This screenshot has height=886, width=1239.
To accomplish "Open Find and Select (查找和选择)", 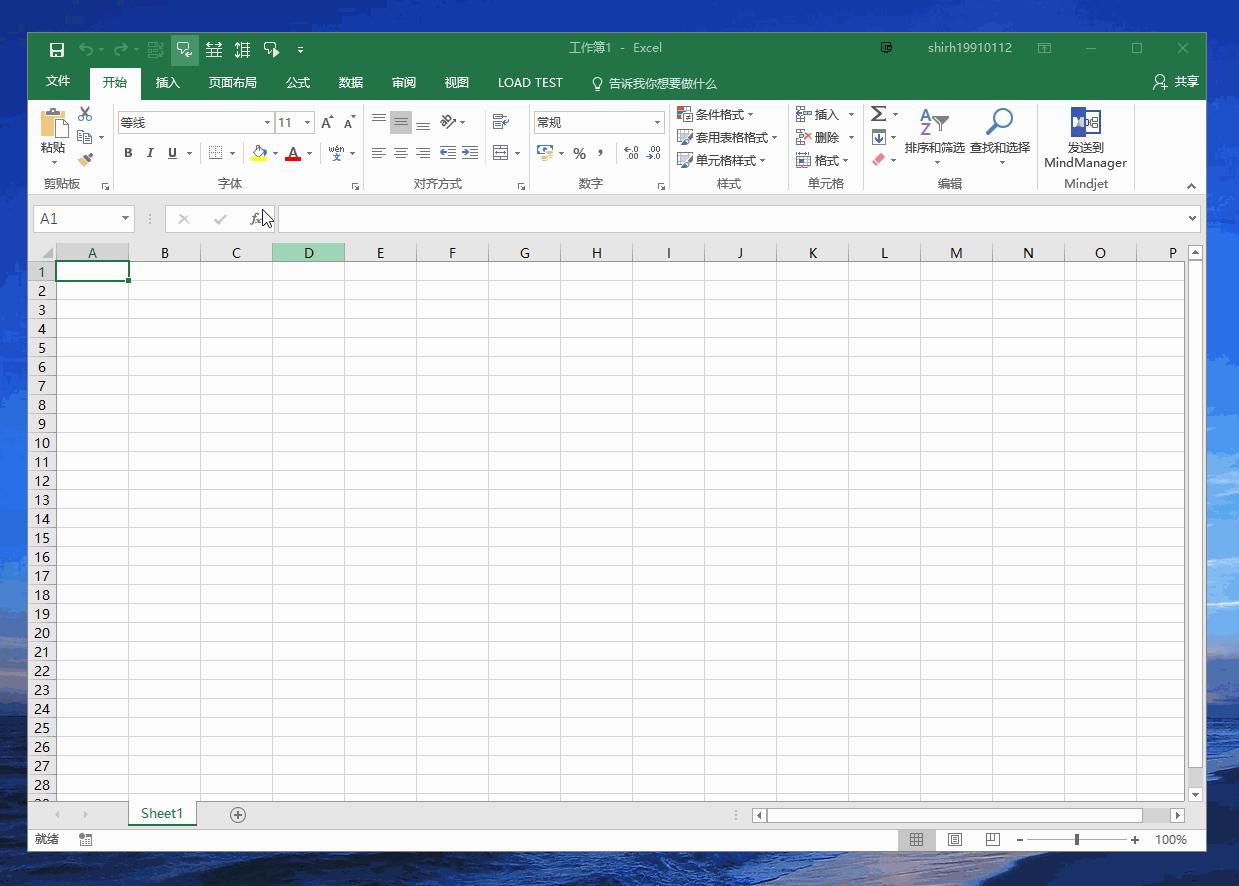I will pos(1000,137).
